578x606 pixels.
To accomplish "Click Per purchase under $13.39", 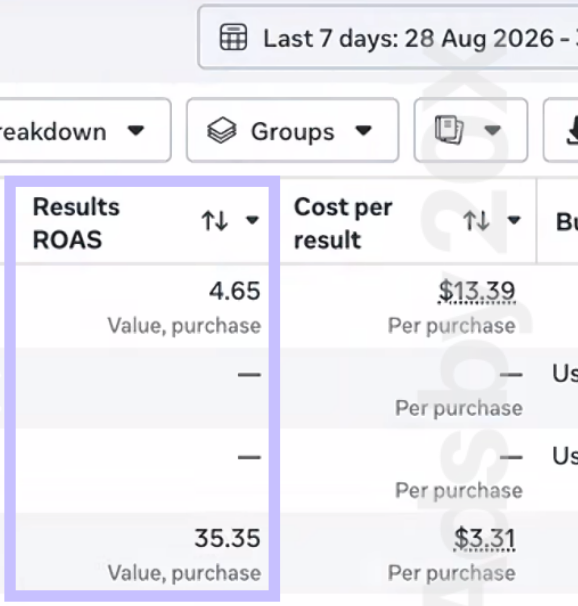I will point(452,325).
